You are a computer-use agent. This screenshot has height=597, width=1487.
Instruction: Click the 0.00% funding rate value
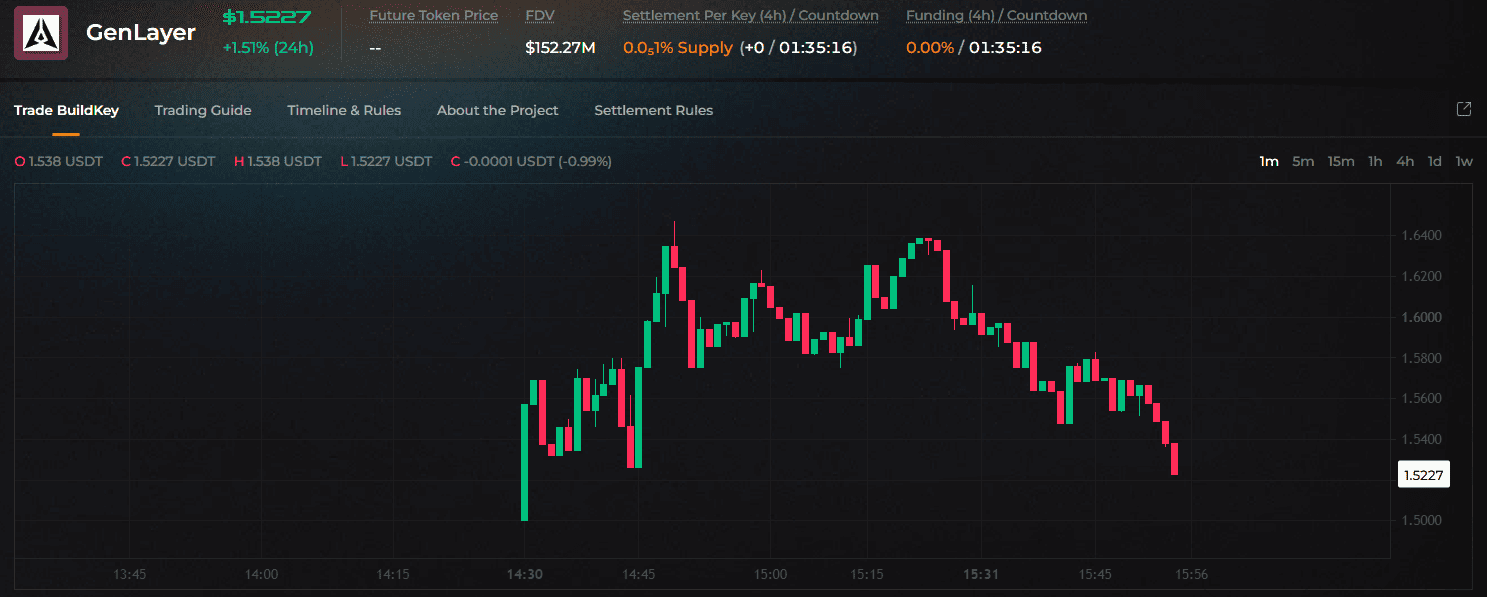tap(930, 47)
